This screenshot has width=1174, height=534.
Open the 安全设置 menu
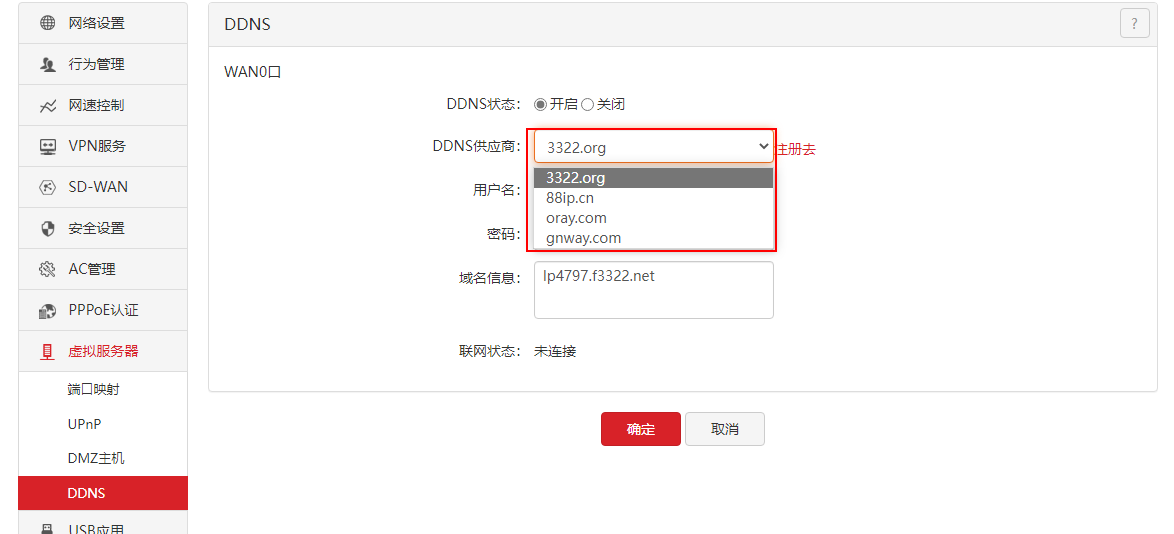point(103,228)
